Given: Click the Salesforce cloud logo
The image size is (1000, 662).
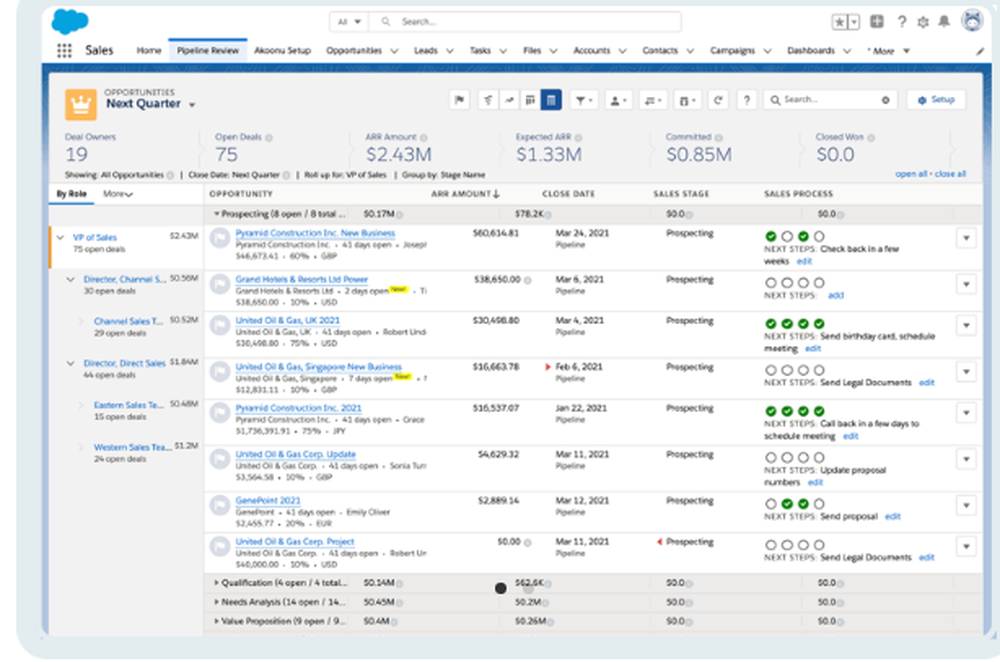Looking at the screenshot, I should pos(70,21).
